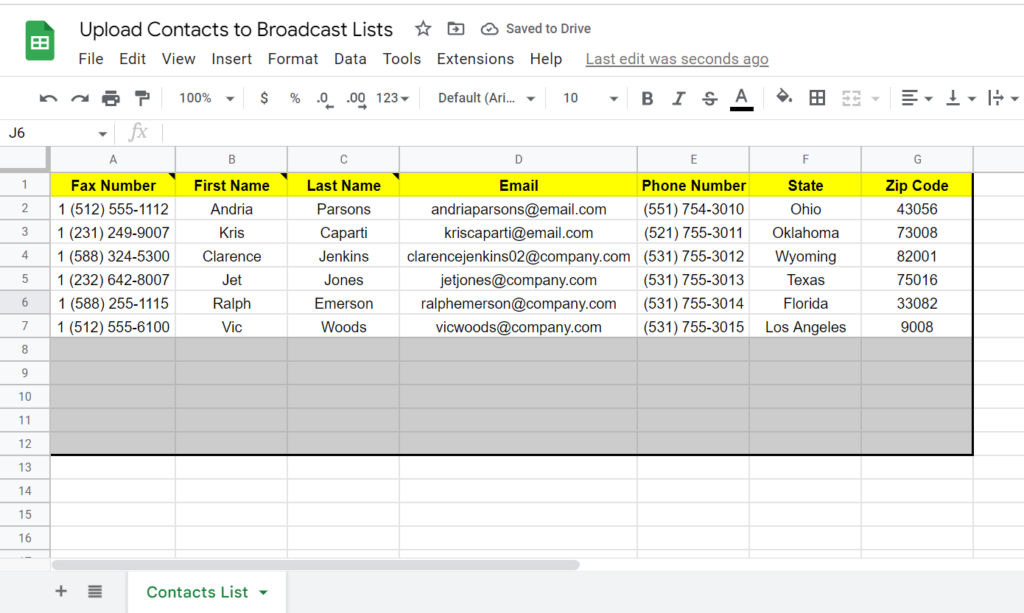Open the Borders tool
The image size is (1024, 613).
click(x=817, y=99)
